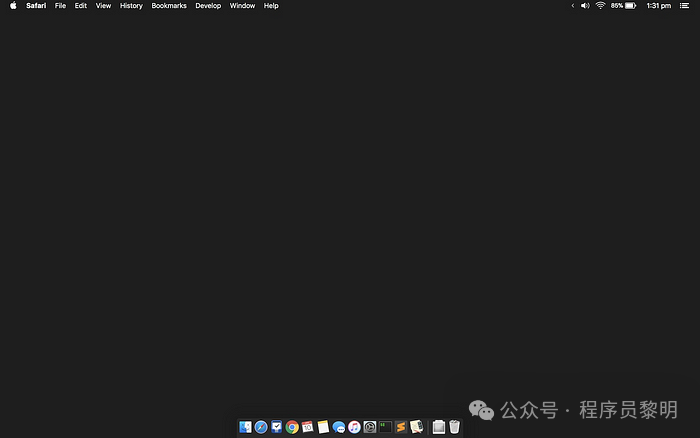Screen dimensions: 700x438
Task: Open the gray arrow icon after iTunes in the Dock
Action: [x=370, y=427]
